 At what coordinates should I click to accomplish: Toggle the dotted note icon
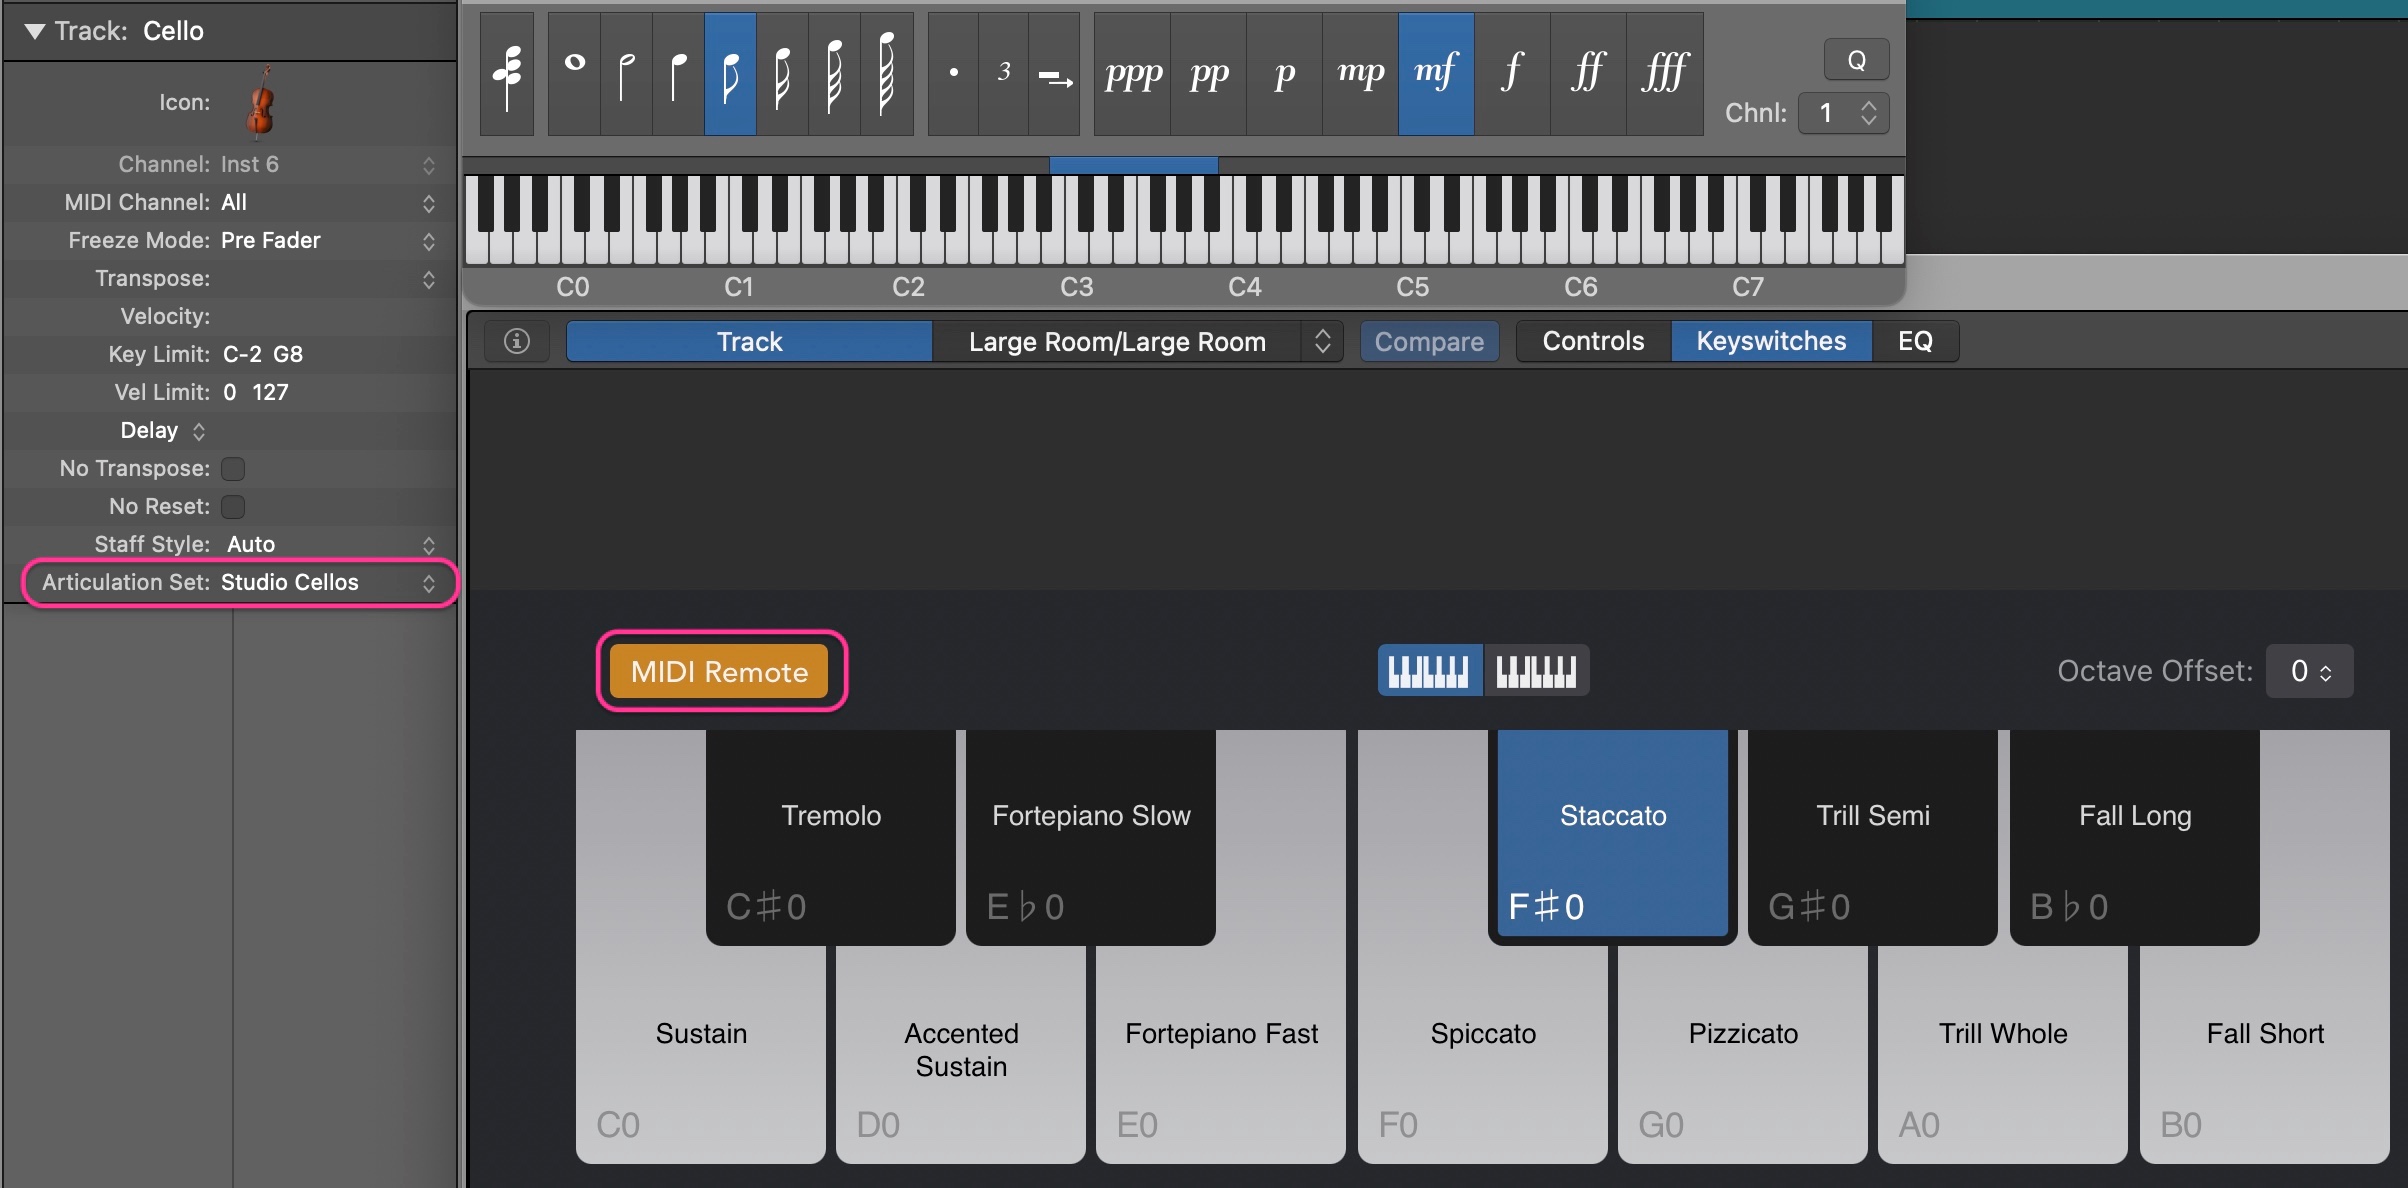(x=953, y=74)
